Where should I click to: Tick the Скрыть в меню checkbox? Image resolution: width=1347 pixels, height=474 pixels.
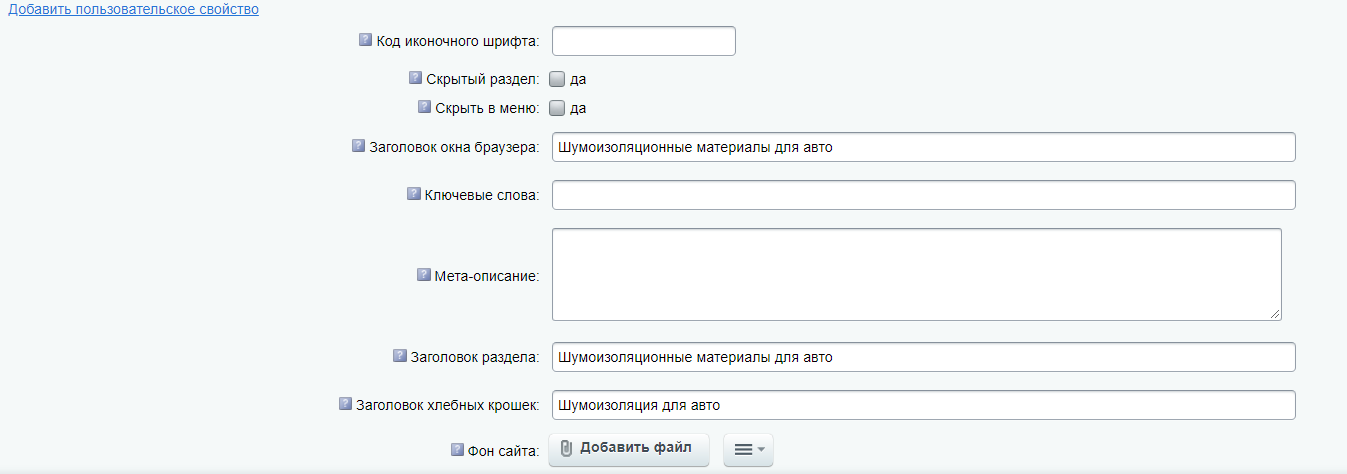558,108
